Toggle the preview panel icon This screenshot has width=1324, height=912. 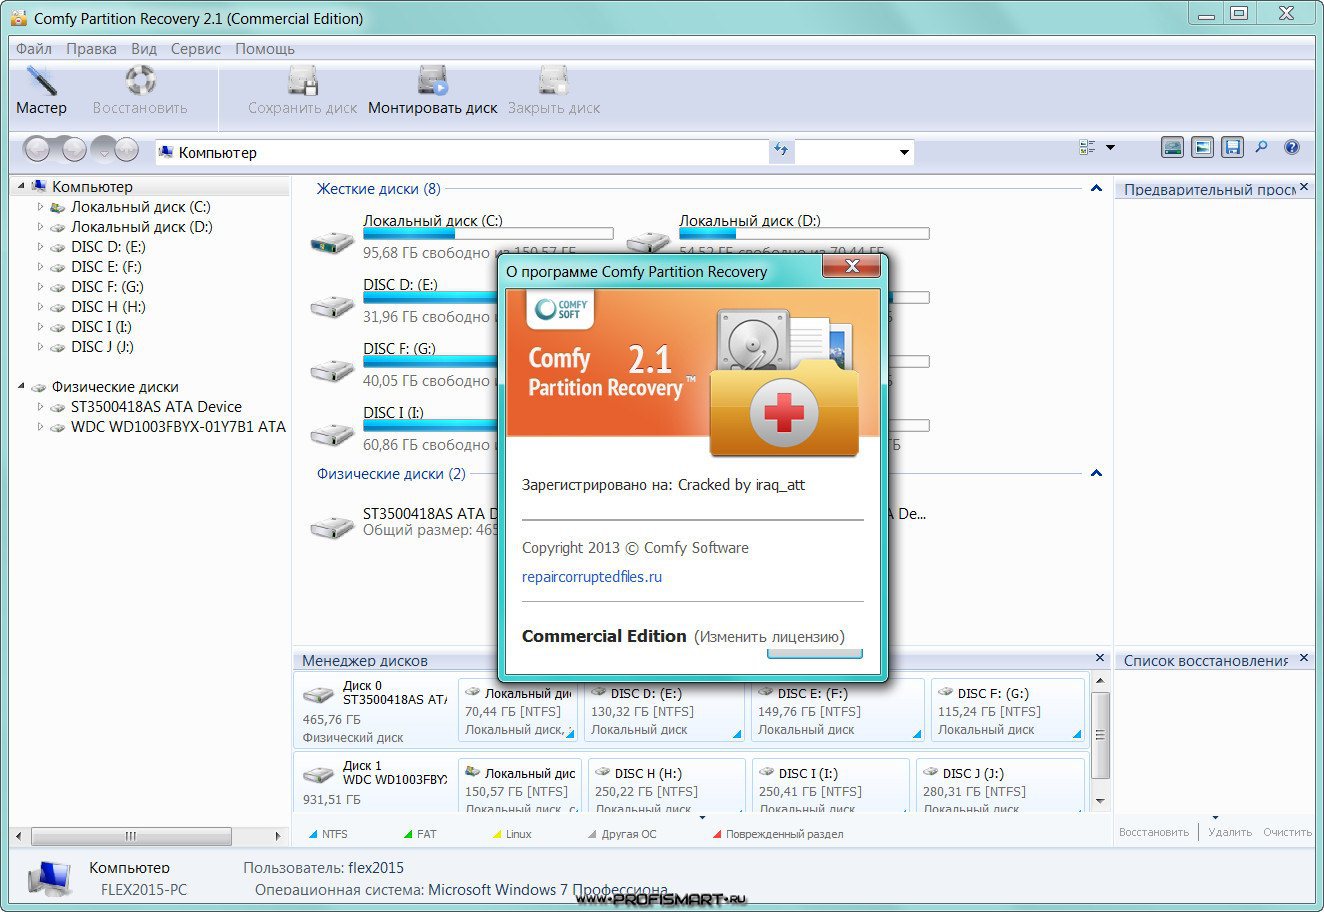(x=1202, y=148)
